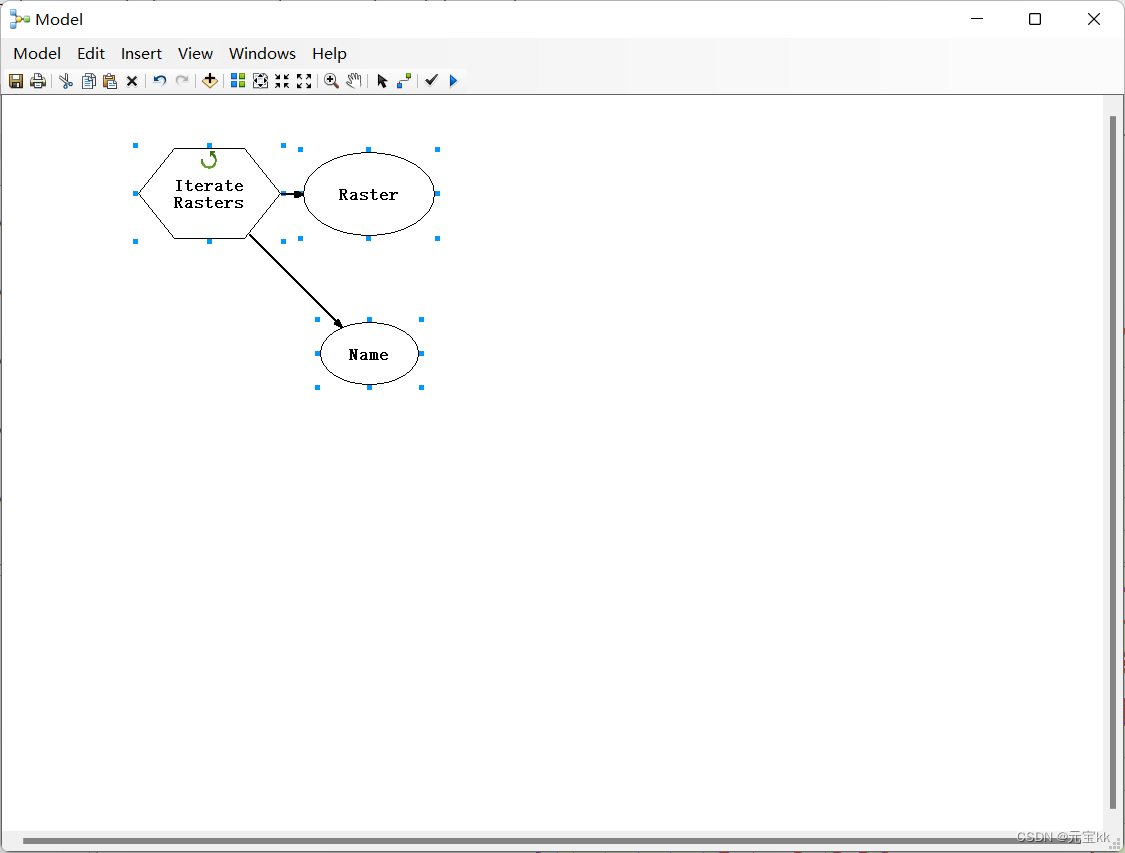Open the Help menu
The height and width of the screenshot is (853, 1125).
coord(329,54)
